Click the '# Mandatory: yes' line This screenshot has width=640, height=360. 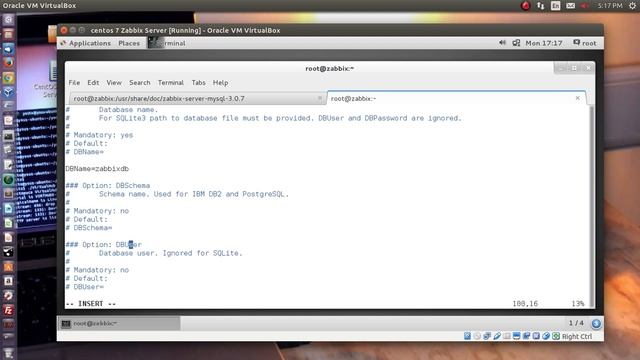pos(99,135)
